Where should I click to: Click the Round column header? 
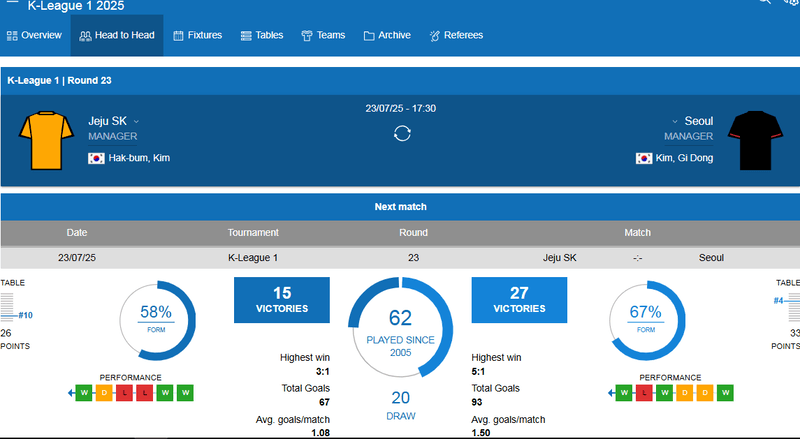[x=413, y=232]
